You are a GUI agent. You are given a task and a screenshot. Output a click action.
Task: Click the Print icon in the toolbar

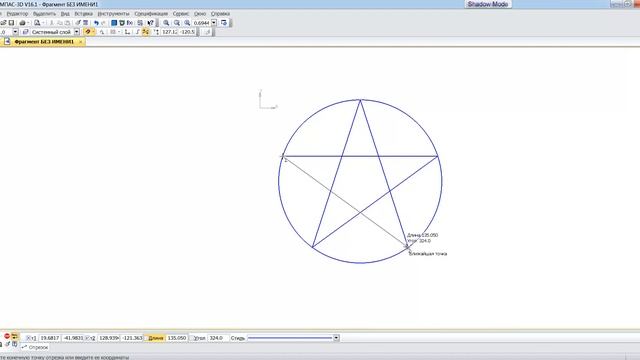pyautogui.click(x=22, y=23)
